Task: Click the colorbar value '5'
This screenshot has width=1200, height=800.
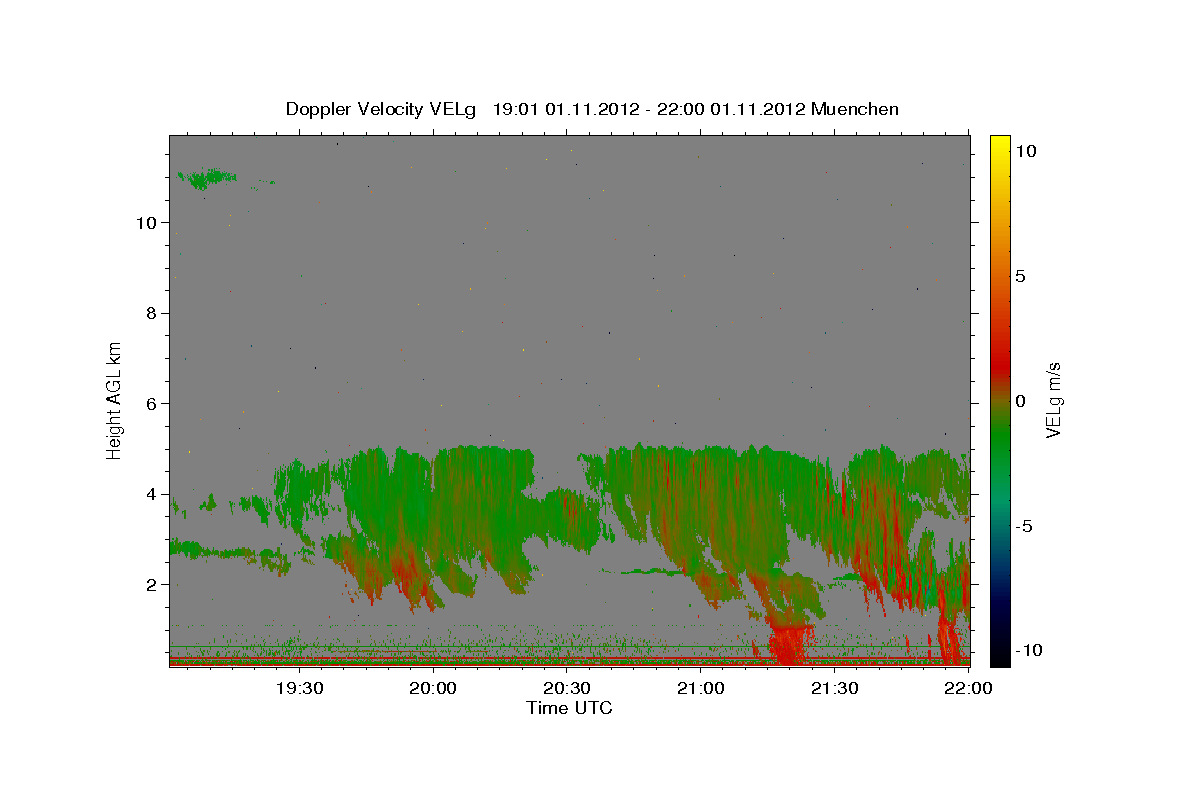Action: point(1020,276)
